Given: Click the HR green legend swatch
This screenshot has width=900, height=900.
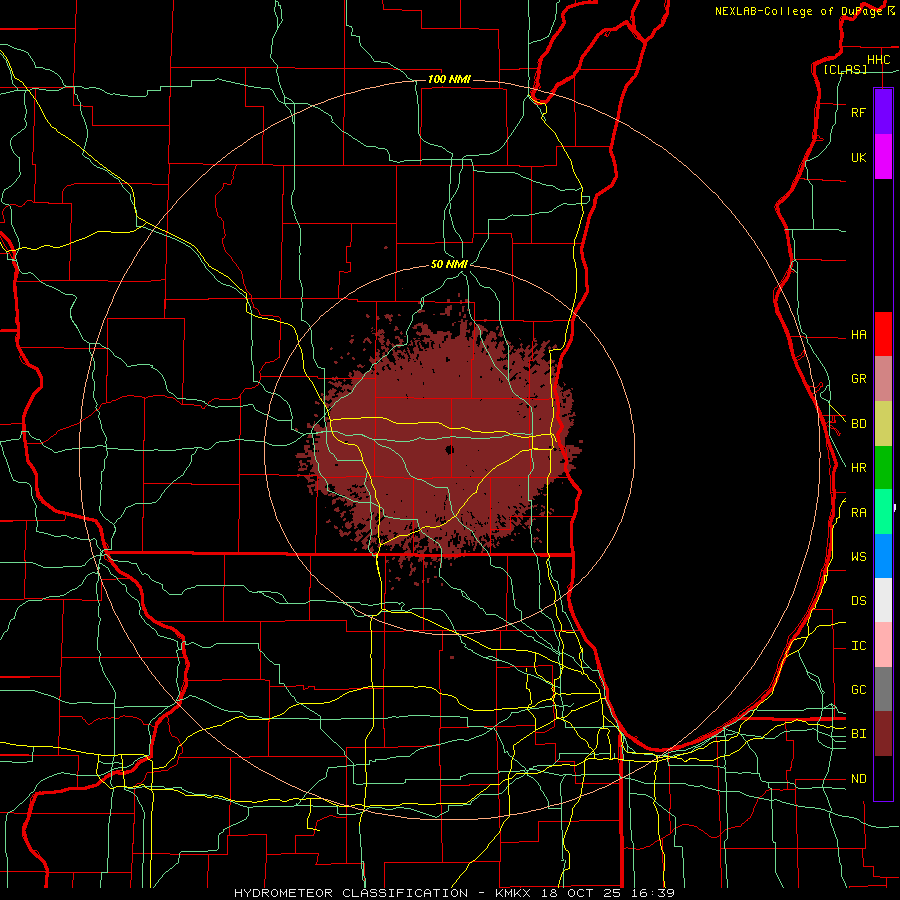Looking at the screenshot, I should click(x=883, y=468).
